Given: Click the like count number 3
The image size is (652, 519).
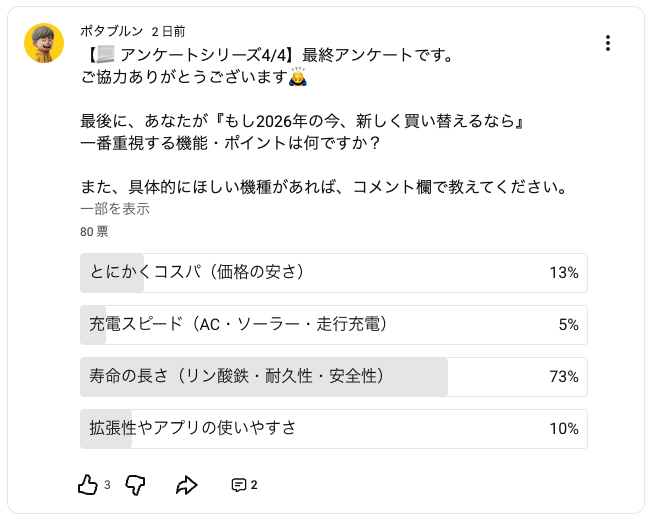Looking at the screenshot, I should (107, 486).
